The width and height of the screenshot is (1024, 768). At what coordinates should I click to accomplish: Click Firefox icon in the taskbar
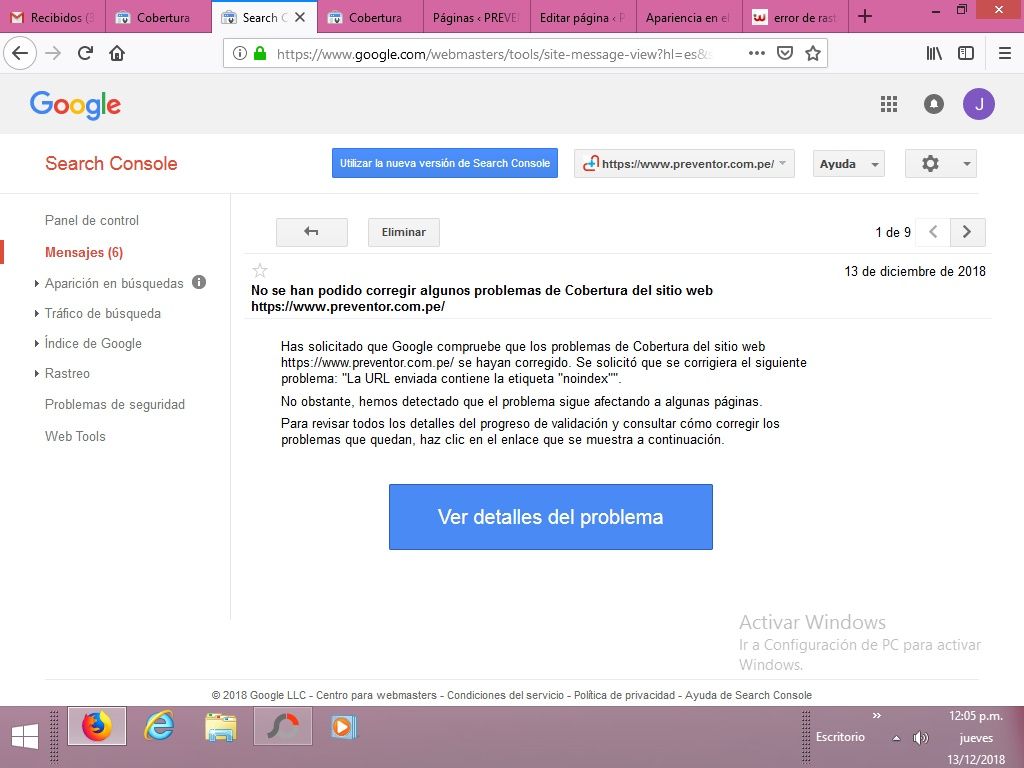click(x=97, y=726)
